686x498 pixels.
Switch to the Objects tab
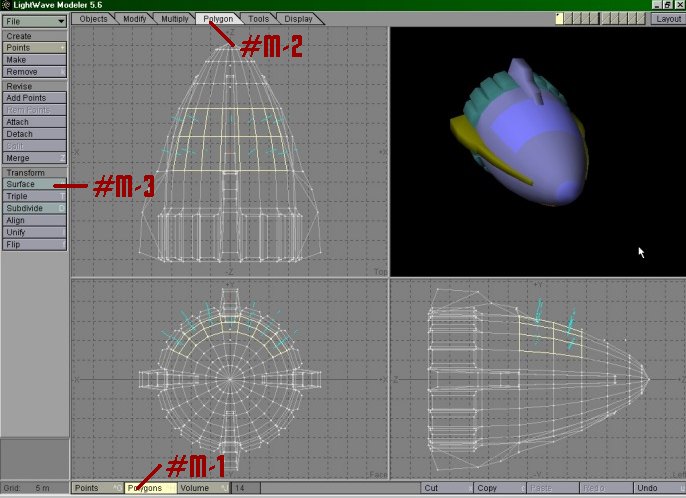point(93,18)
